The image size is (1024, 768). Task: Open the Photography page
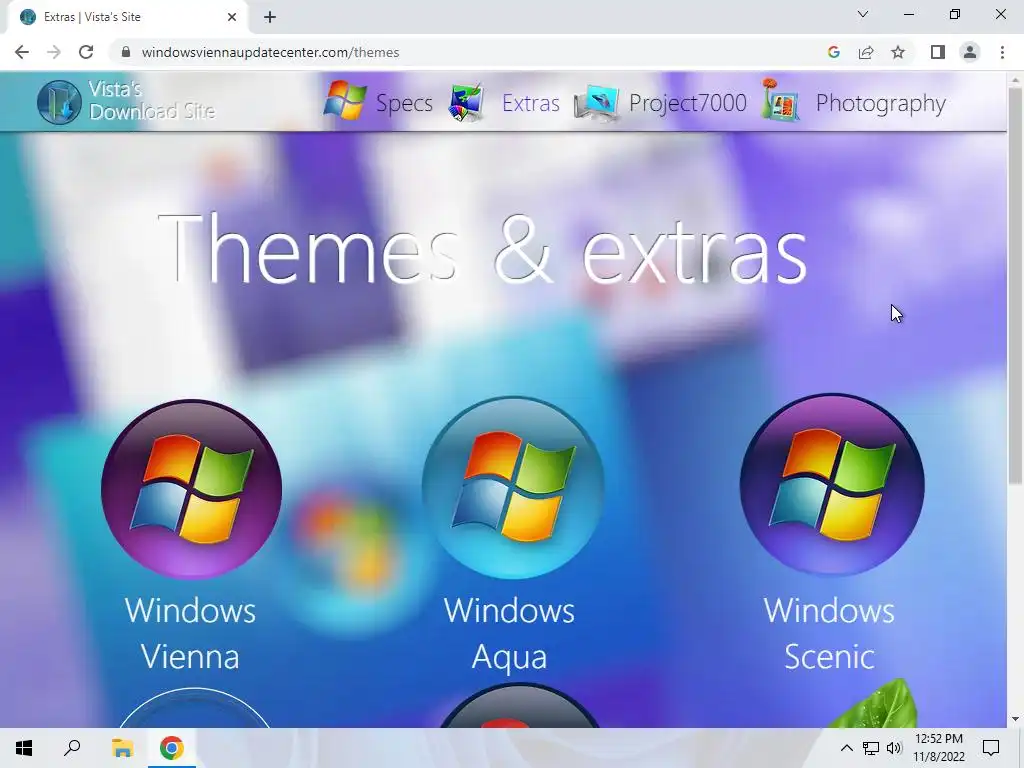[x=880, y=103]
